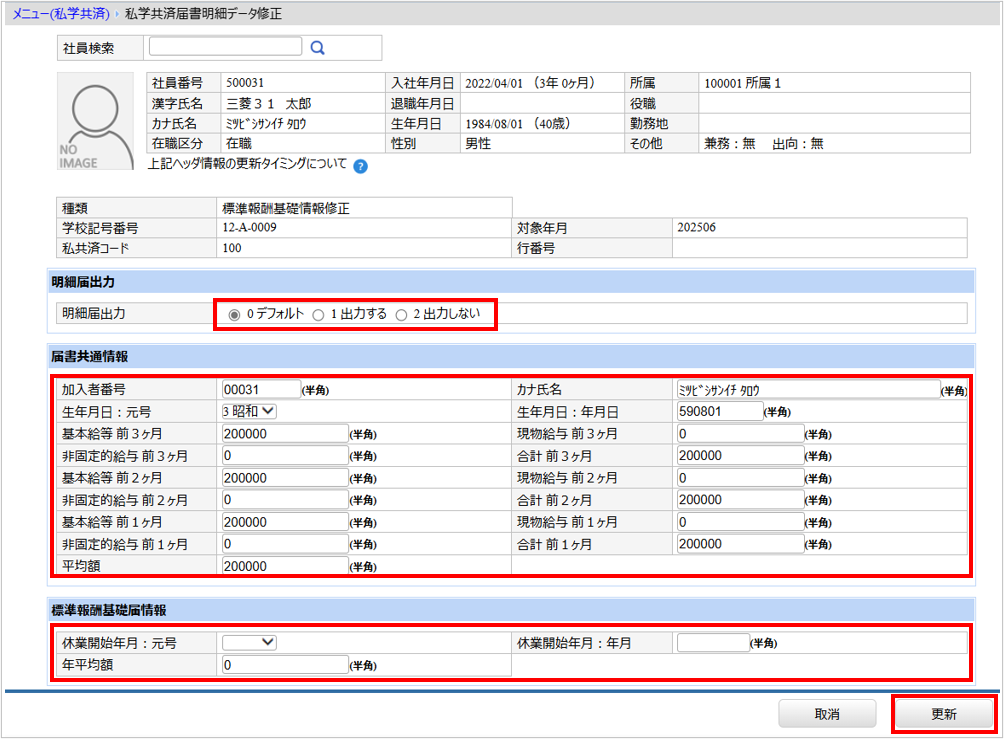This screenshot has width=1004, height=739.
Task: Click the 学校記号番号 value 12-A-0009
Action: (x=249, y=227)
